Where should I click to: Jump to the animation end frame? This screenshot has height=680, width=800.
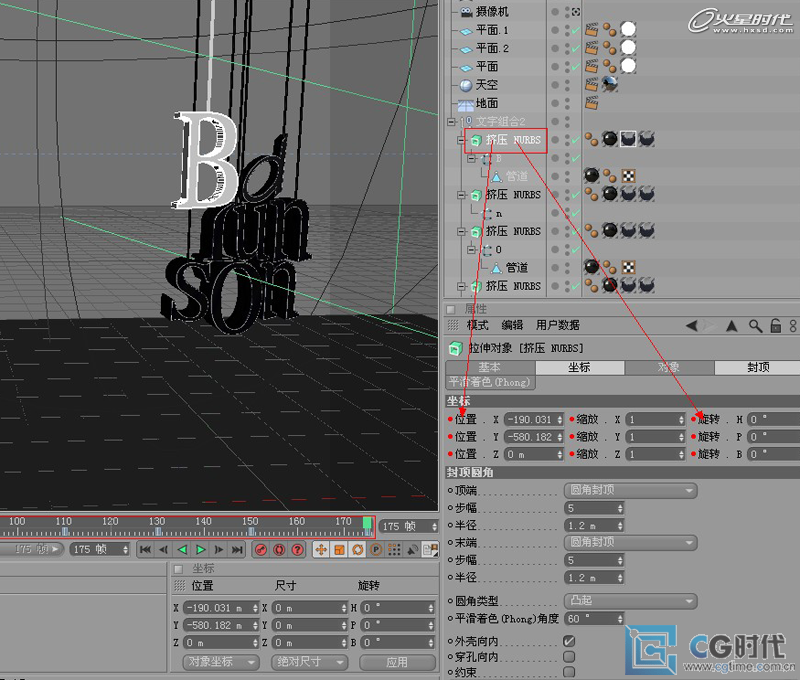click(x=237, y=549)
